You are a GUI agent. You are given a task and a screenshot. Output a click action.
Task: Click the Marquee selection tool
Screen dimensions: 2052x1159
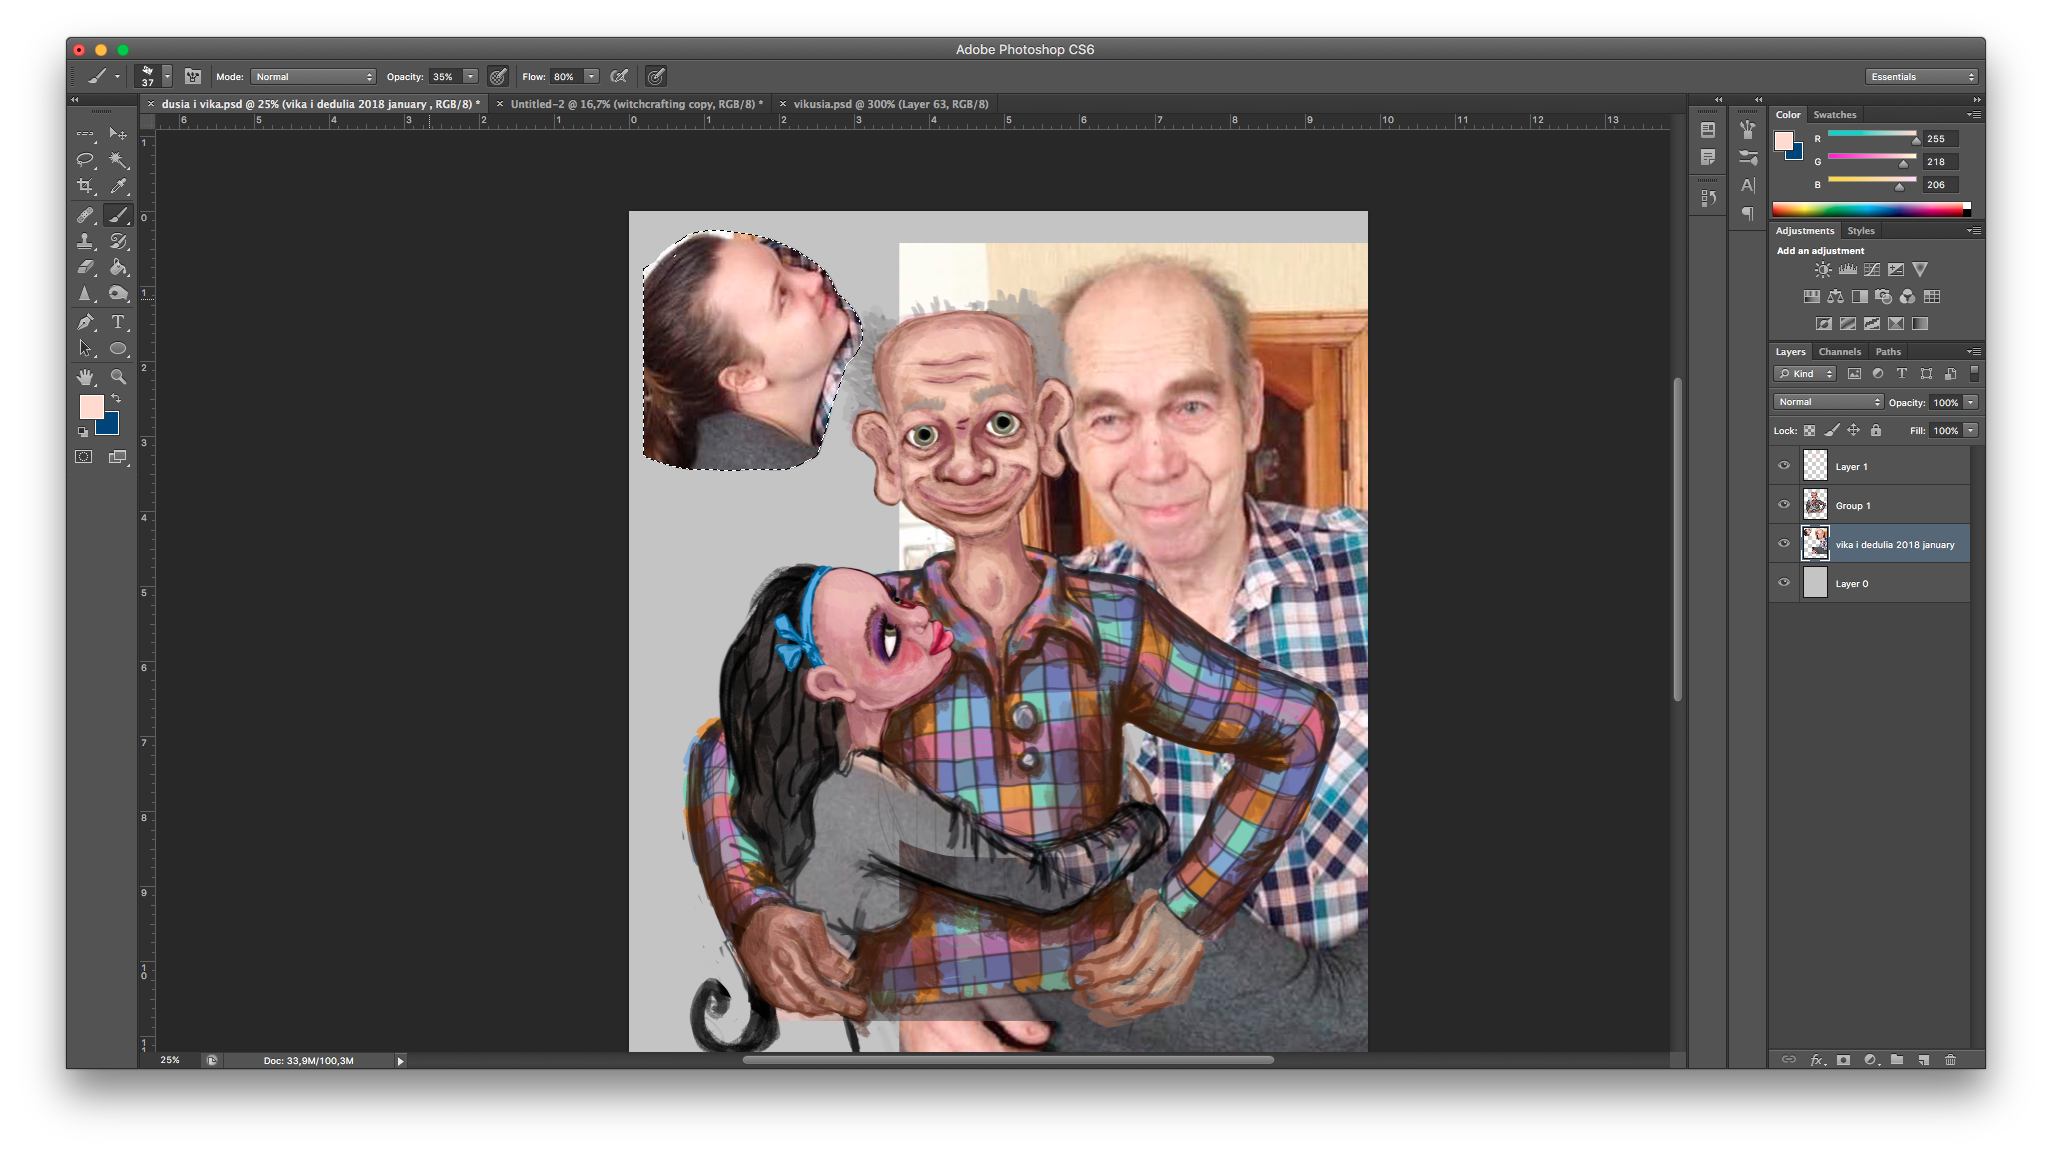85,133
